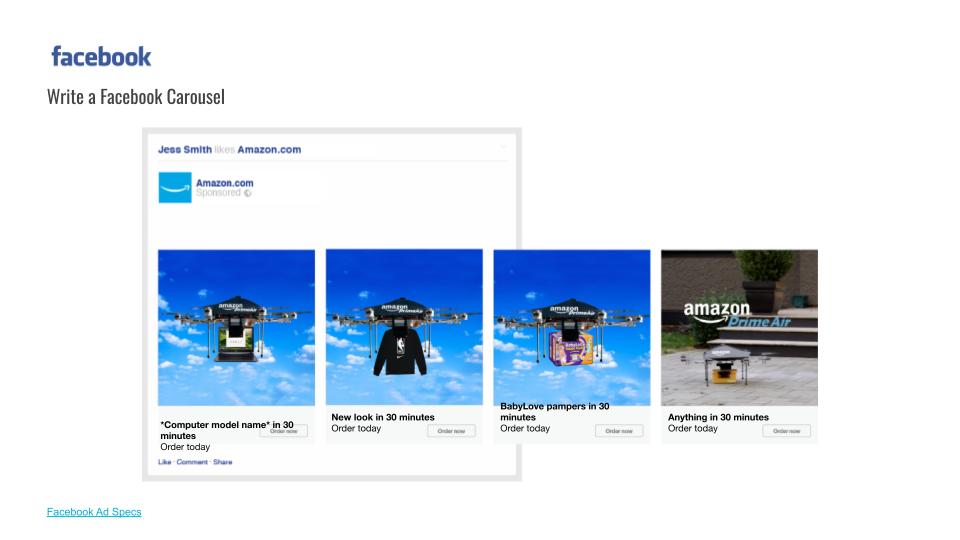Click Amazon.com page name beside logo
The width and height of the screenshot is (960, 540).
point(225,182)
